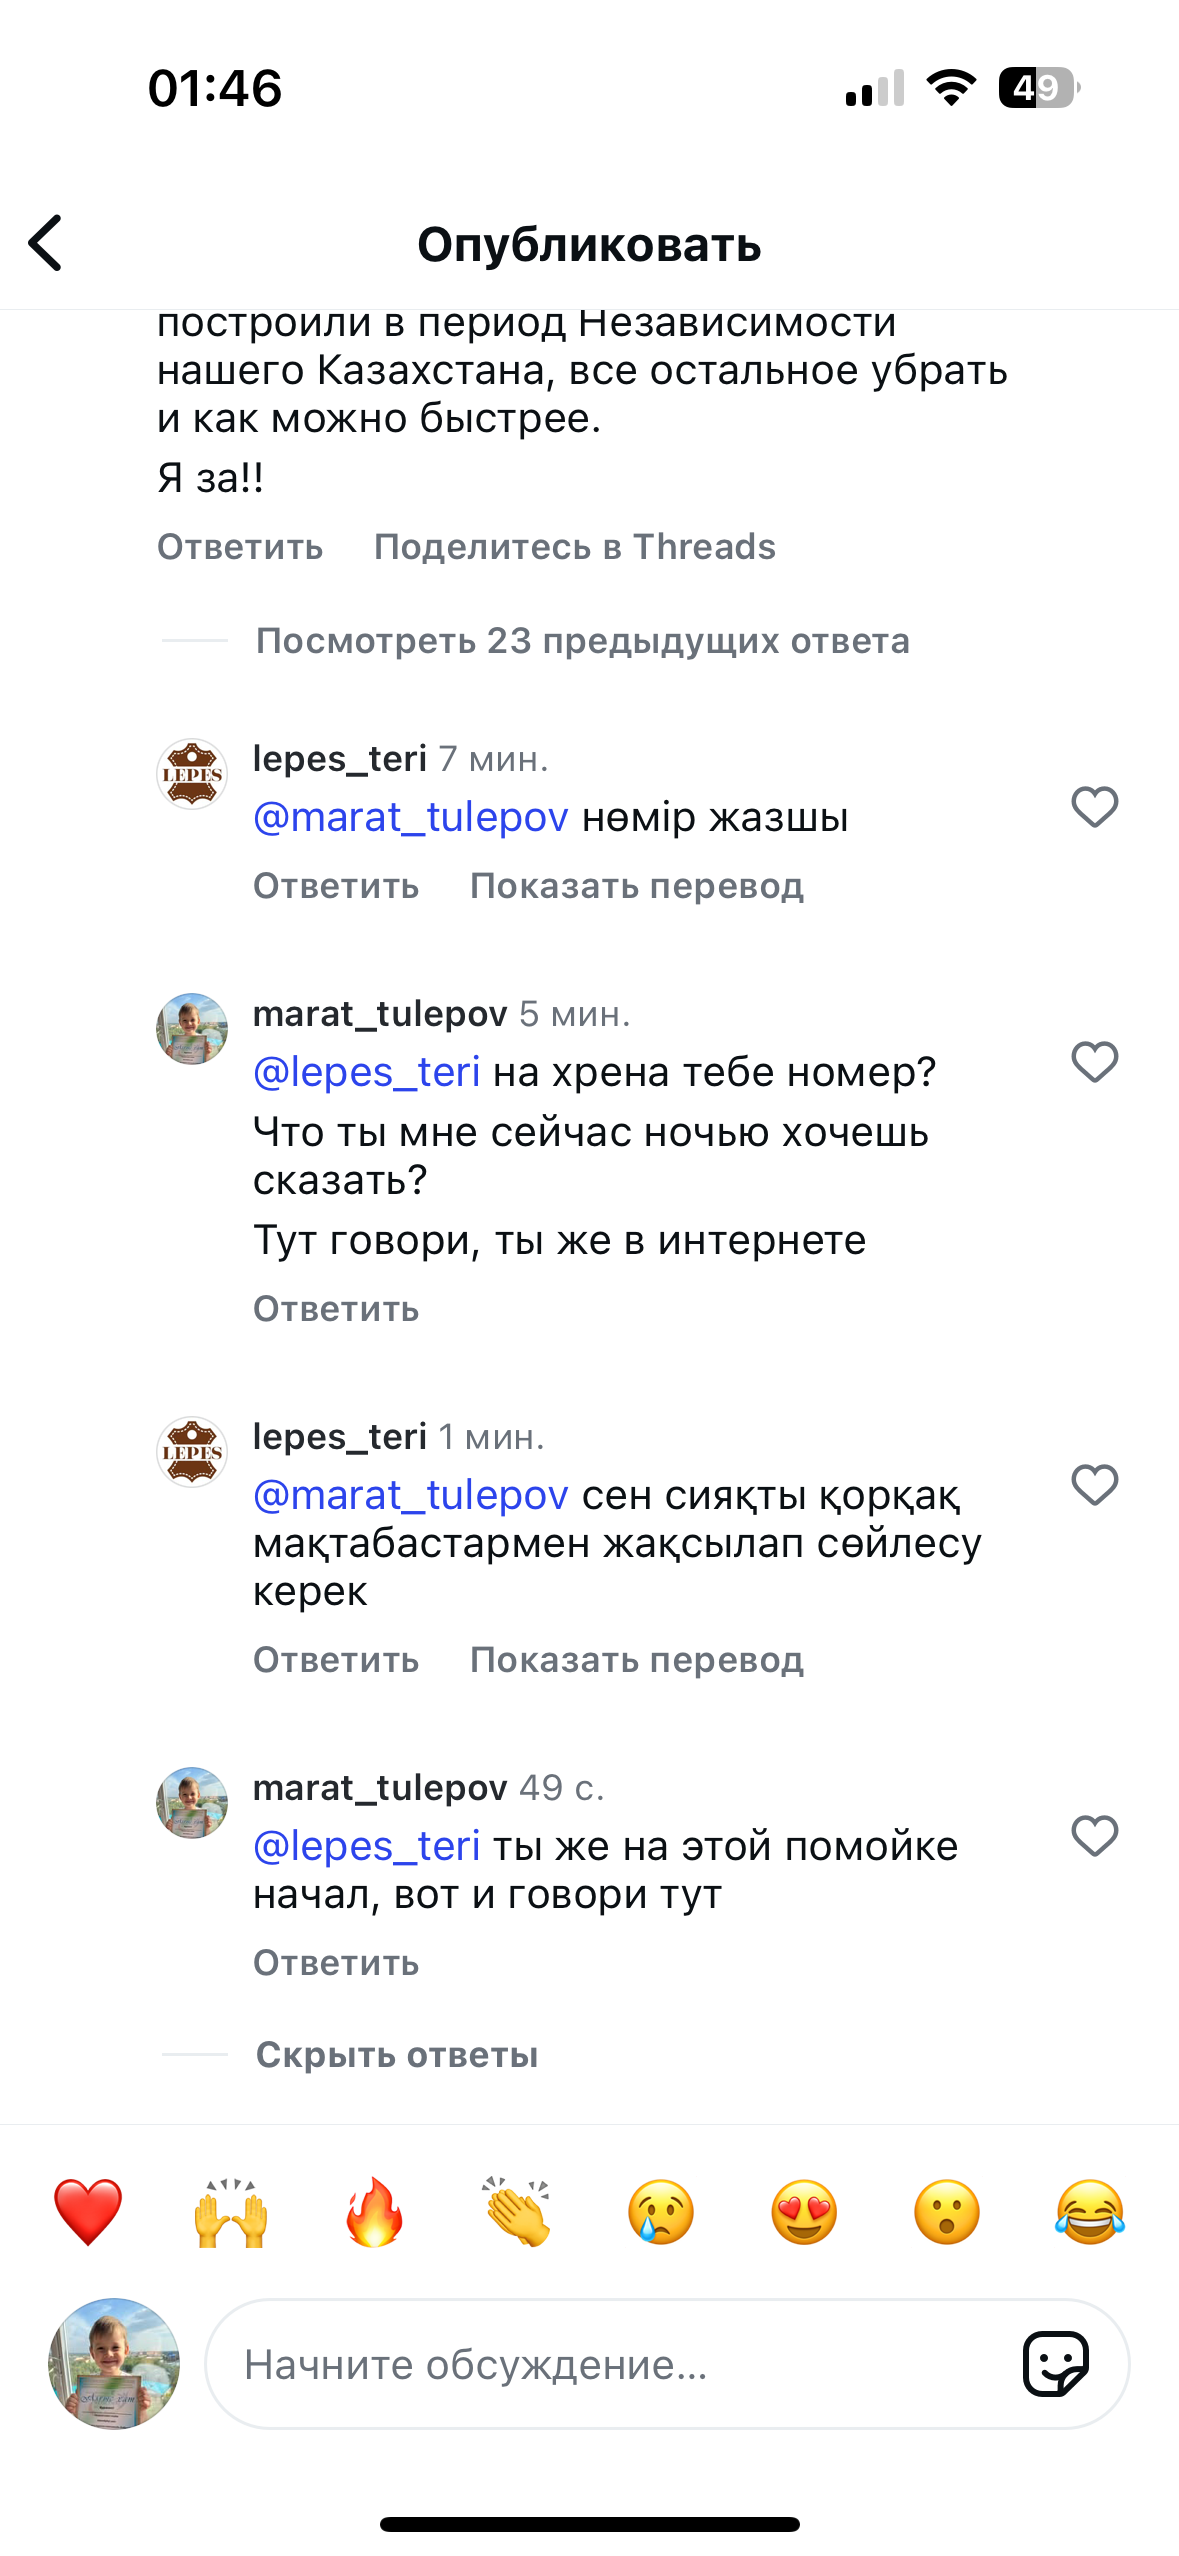Image resolution: width=1179 pixels, height=2556 pixels.
Task: Open the sticker picker in comment field
Action: tap(1055, 2364)
